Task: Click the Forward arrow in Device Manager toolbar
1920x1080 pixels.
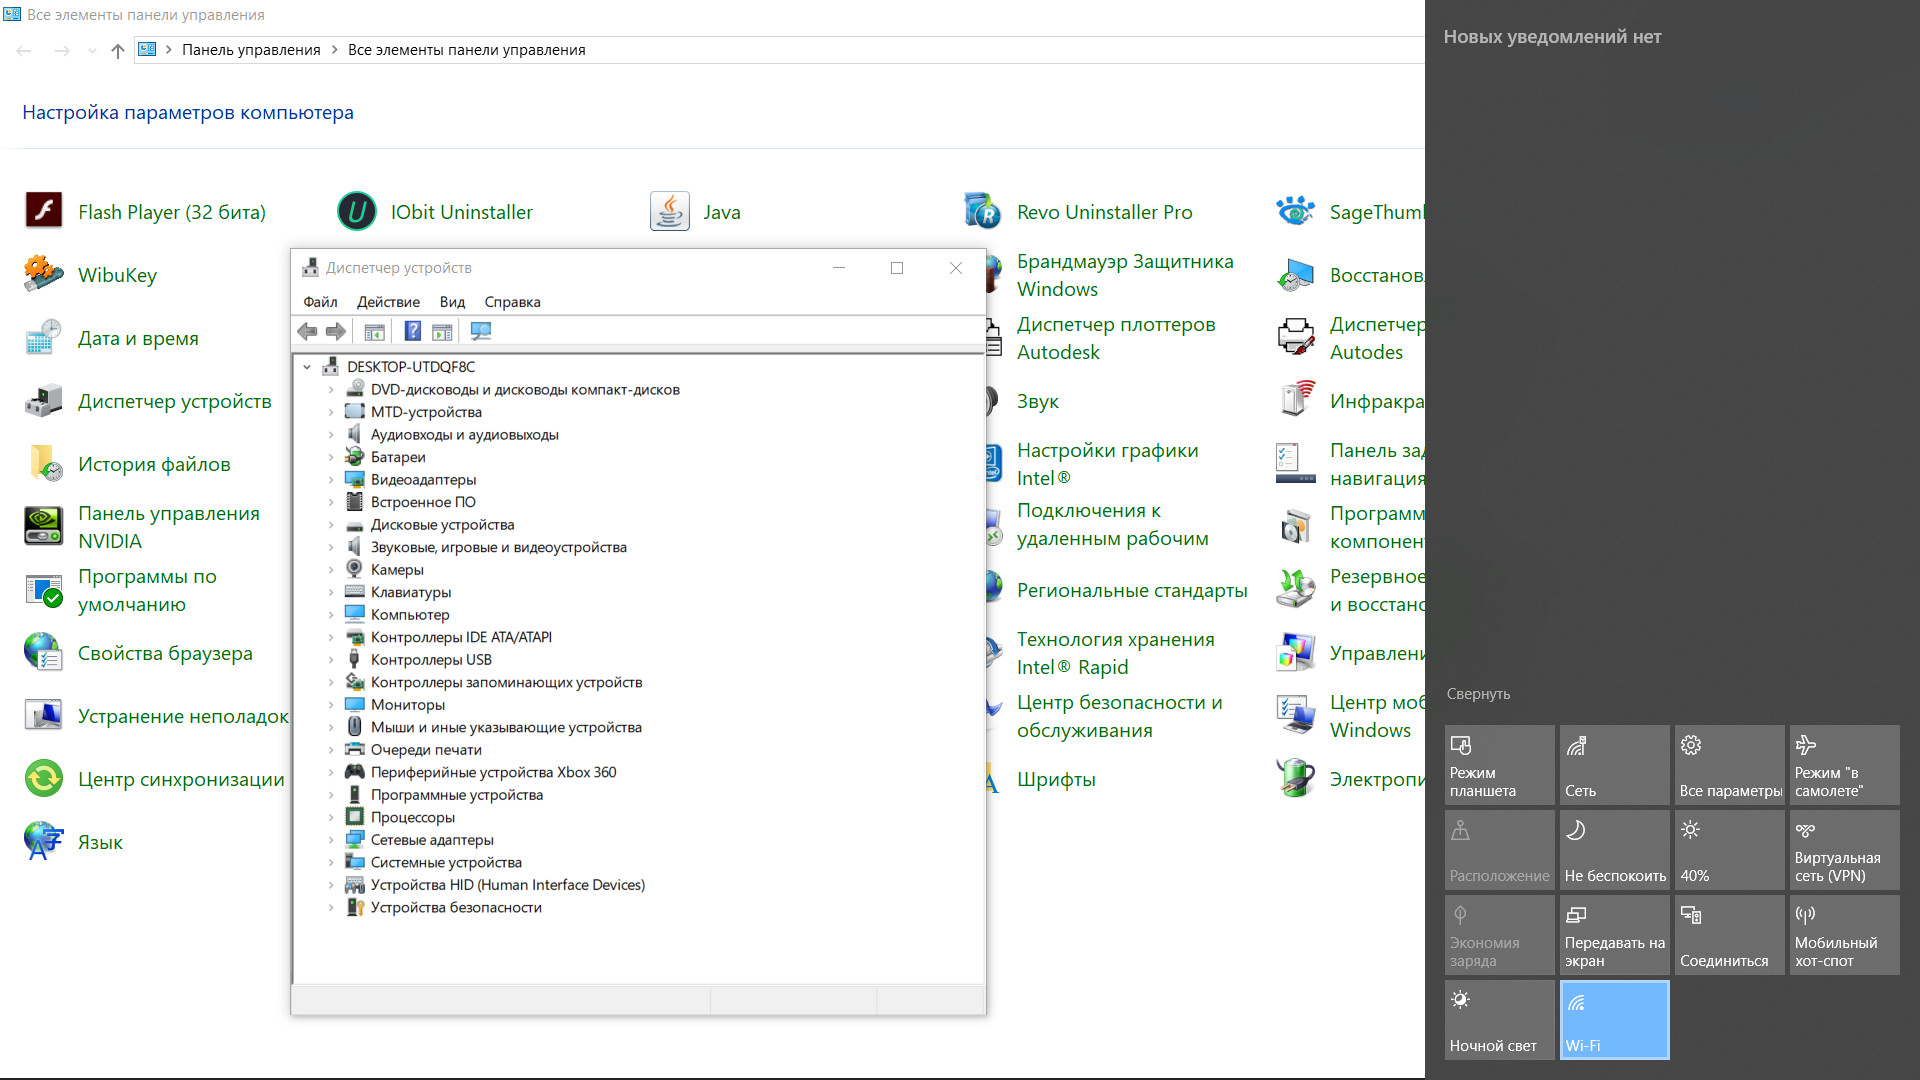Action: 336,331
